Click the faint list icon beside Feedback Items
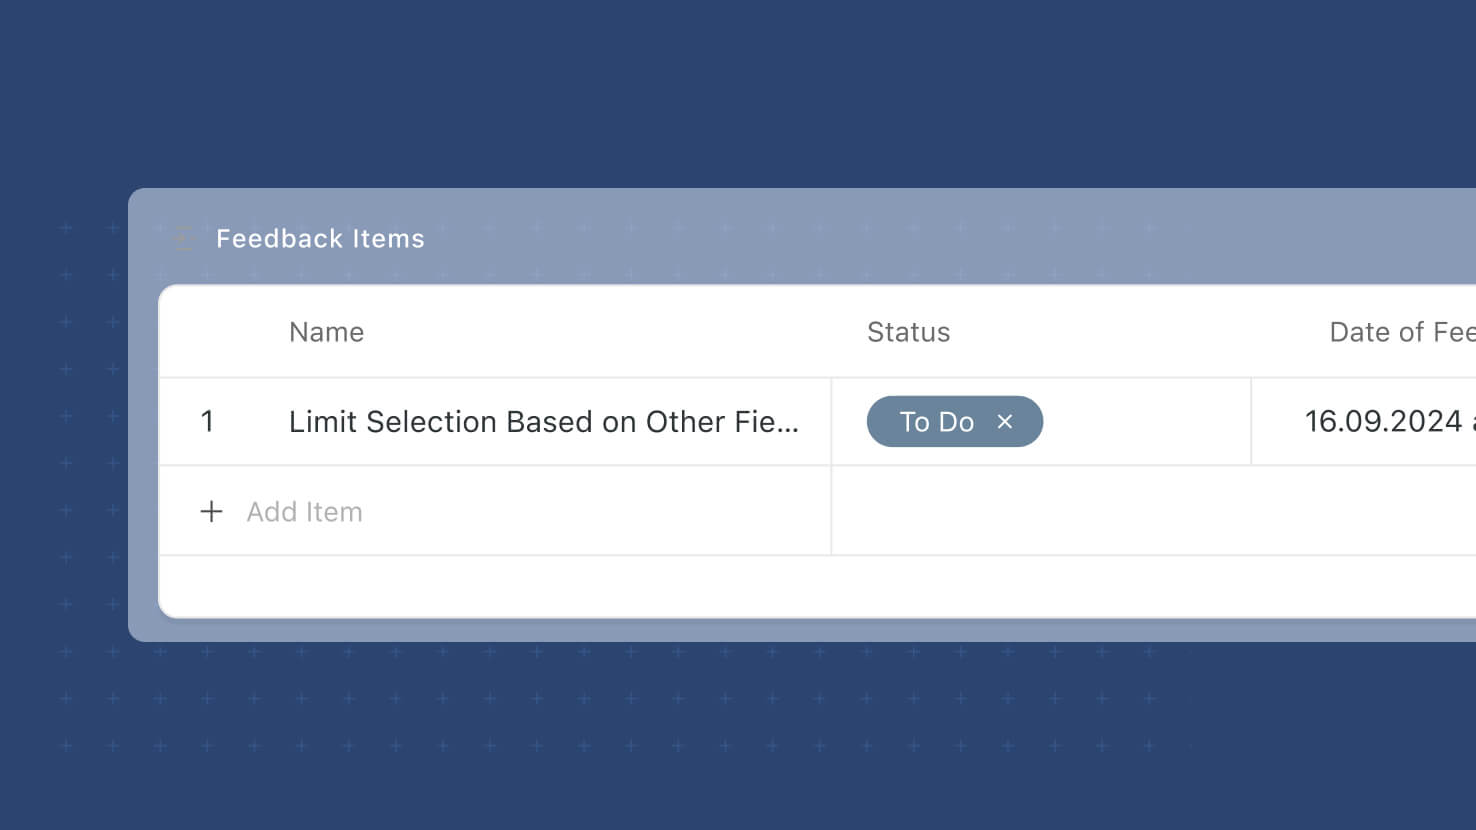 (183, 238)
